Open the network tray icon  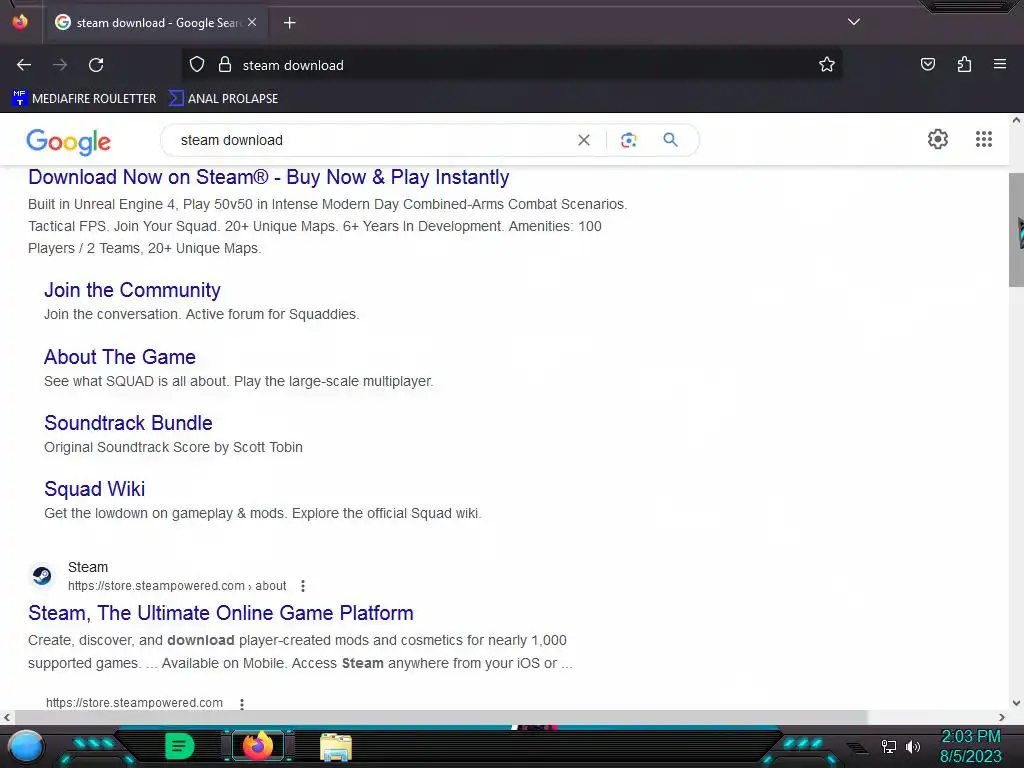click(x=888, y=746)
